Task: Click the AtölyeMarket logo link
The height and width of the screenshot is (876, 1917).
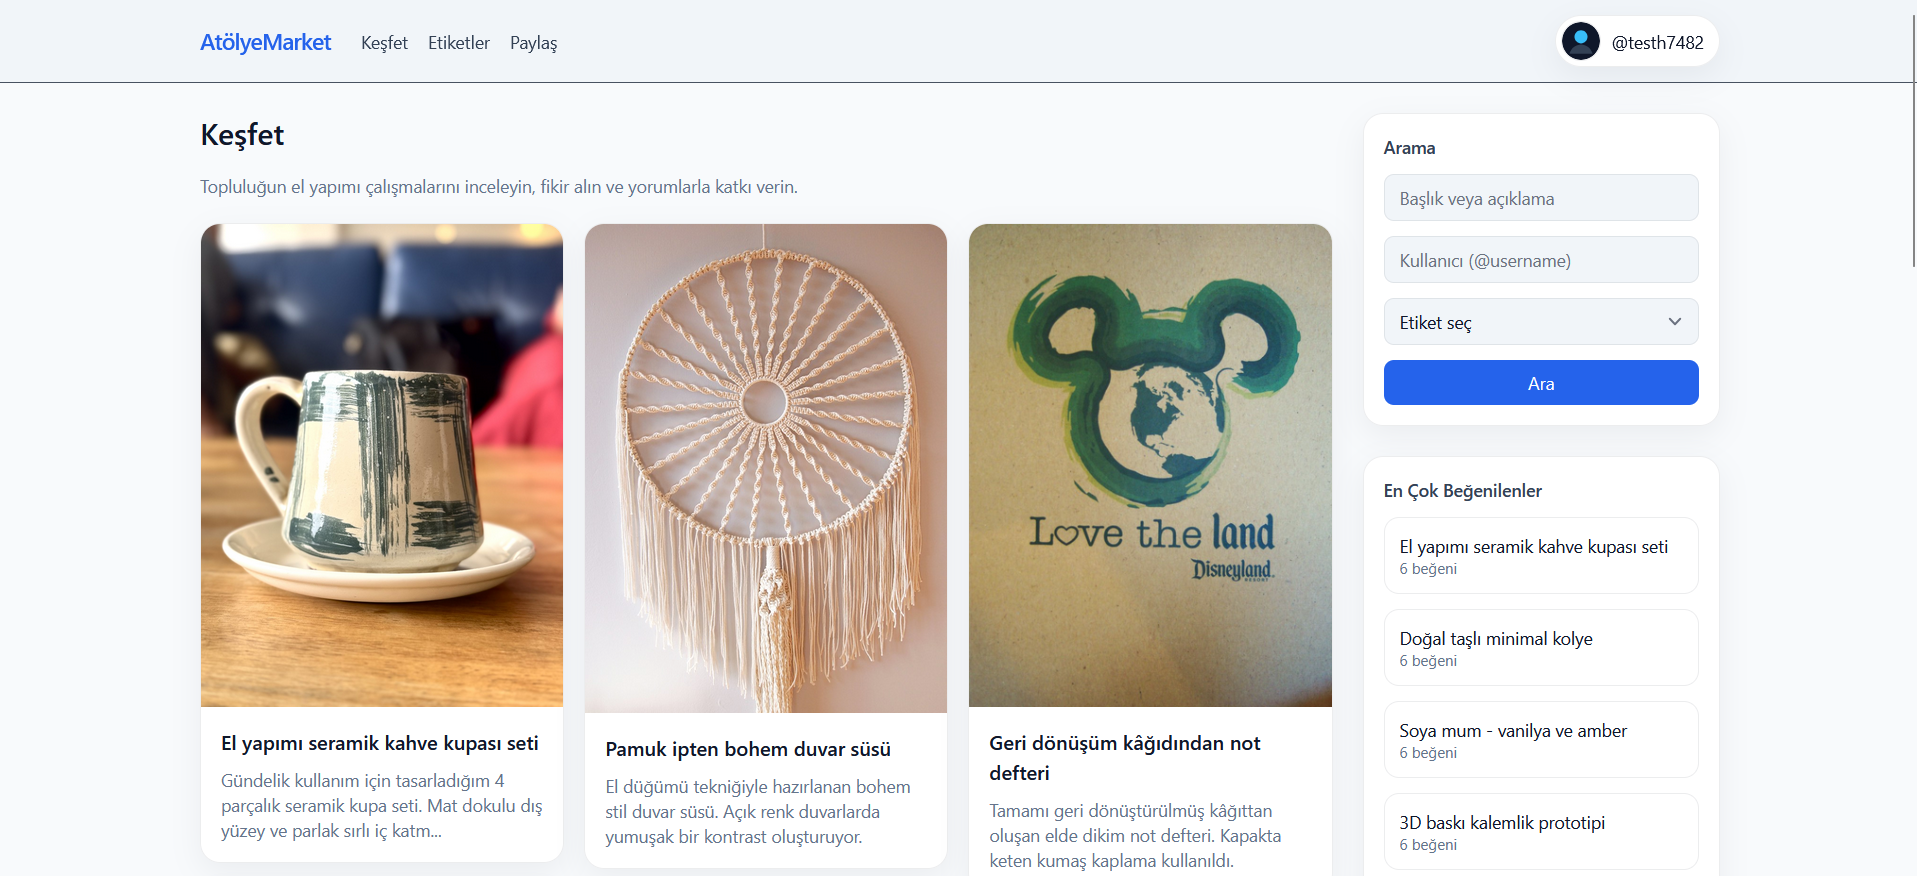Action: point(265,42)
